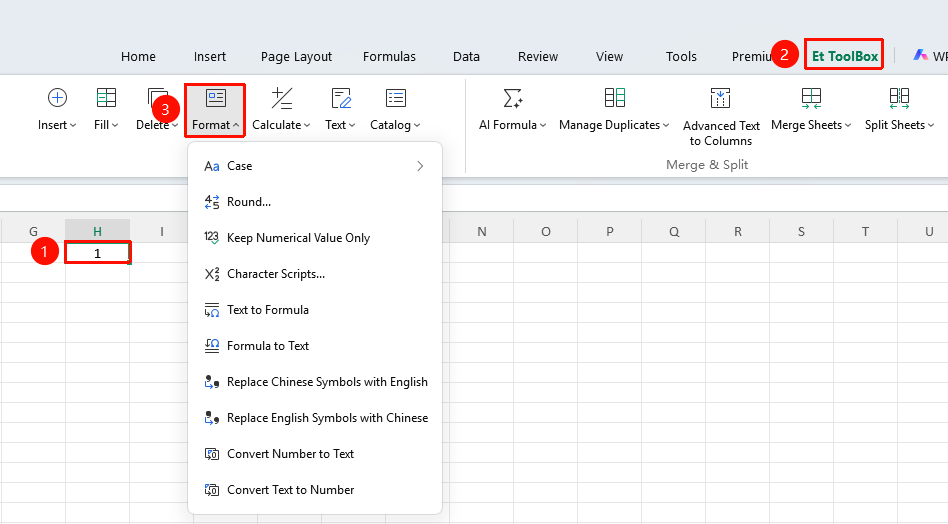Choose Convert Text to Number
The width and height of the screenshot is (948, 524).
pos(315,490)
